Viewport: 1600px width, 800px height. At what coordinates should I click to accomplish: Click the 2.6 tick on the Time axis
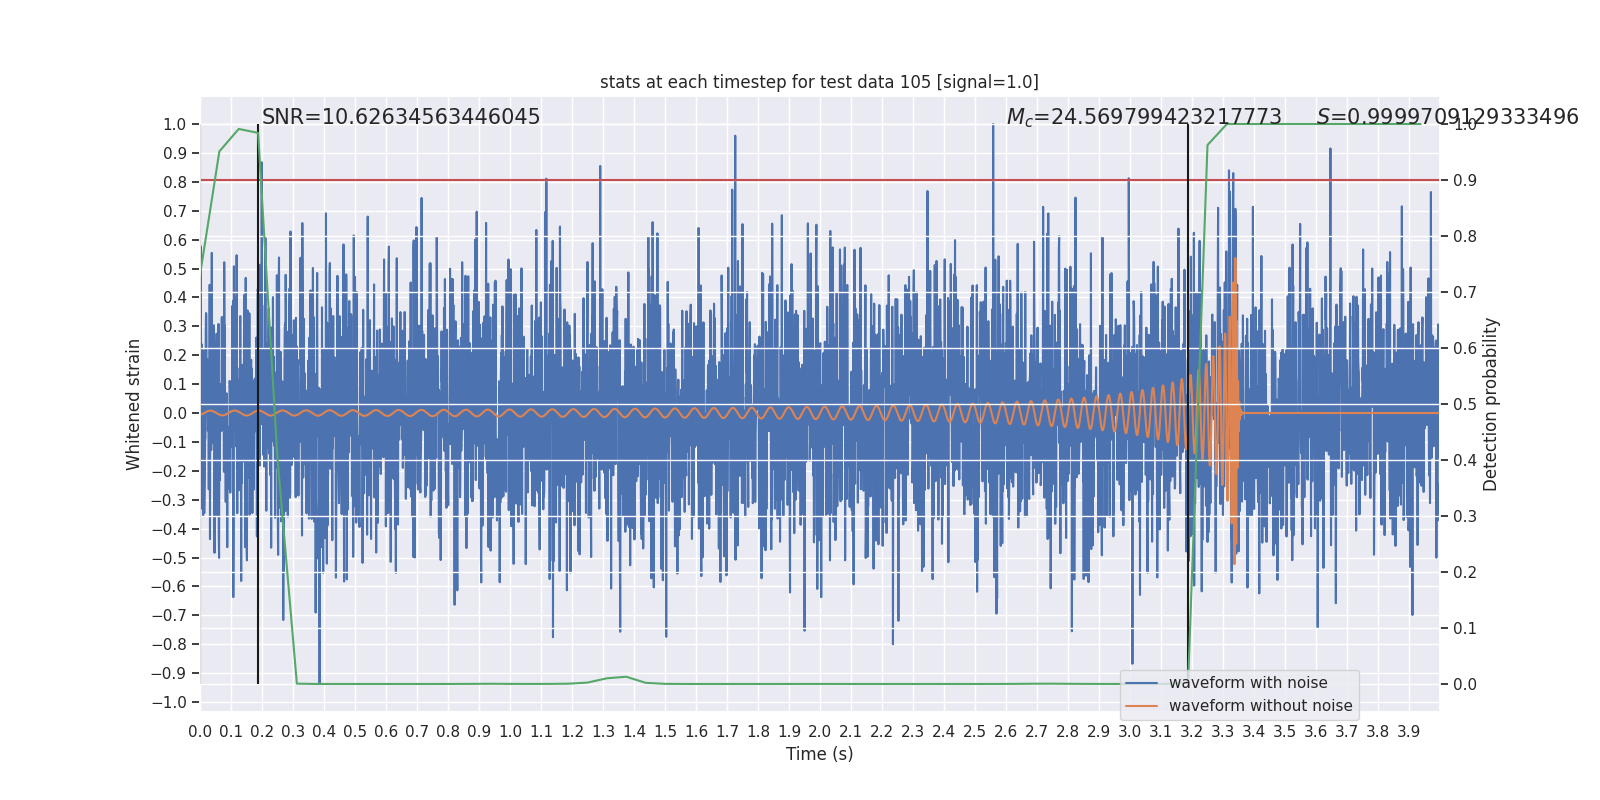[1006, 731]
